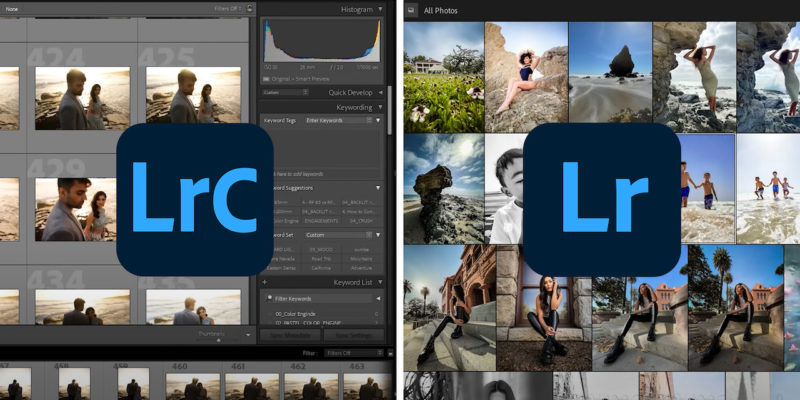Click the All Photos panel icon in Lightroom
This screenshot has height=400, width=800.
412,10
